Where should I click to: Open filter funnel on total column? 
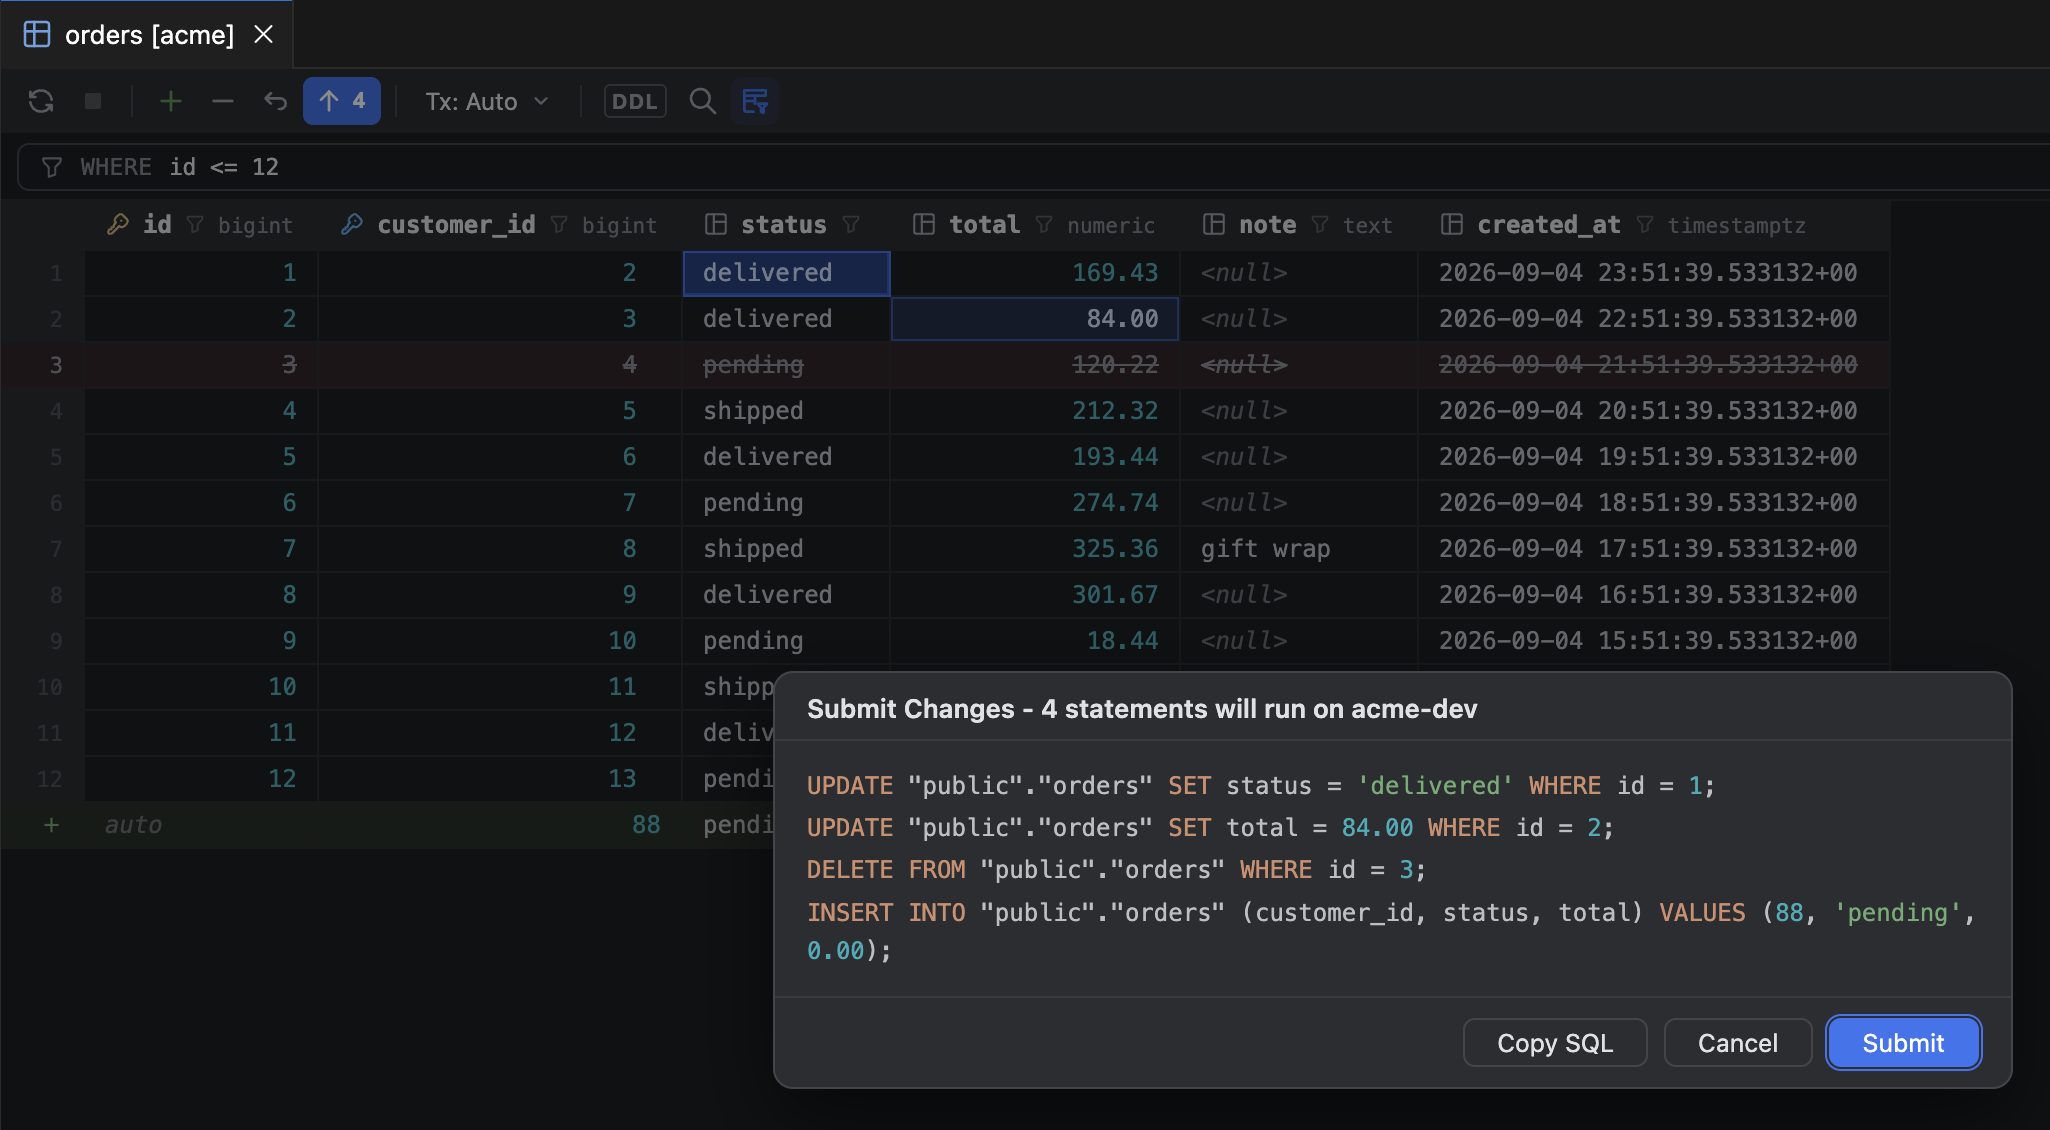click(x=1044, y=225)
